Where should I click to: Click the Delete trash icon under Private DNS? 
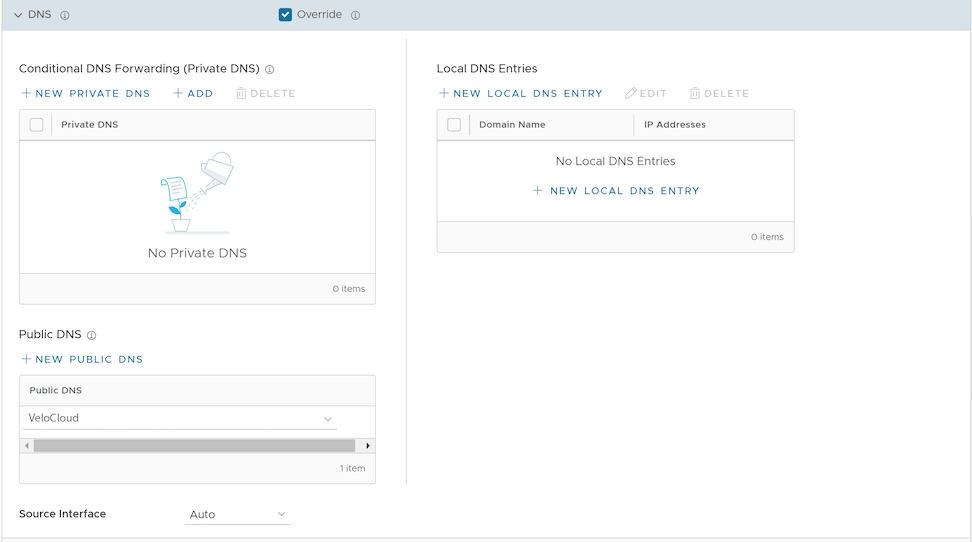(x=241, y=94)
